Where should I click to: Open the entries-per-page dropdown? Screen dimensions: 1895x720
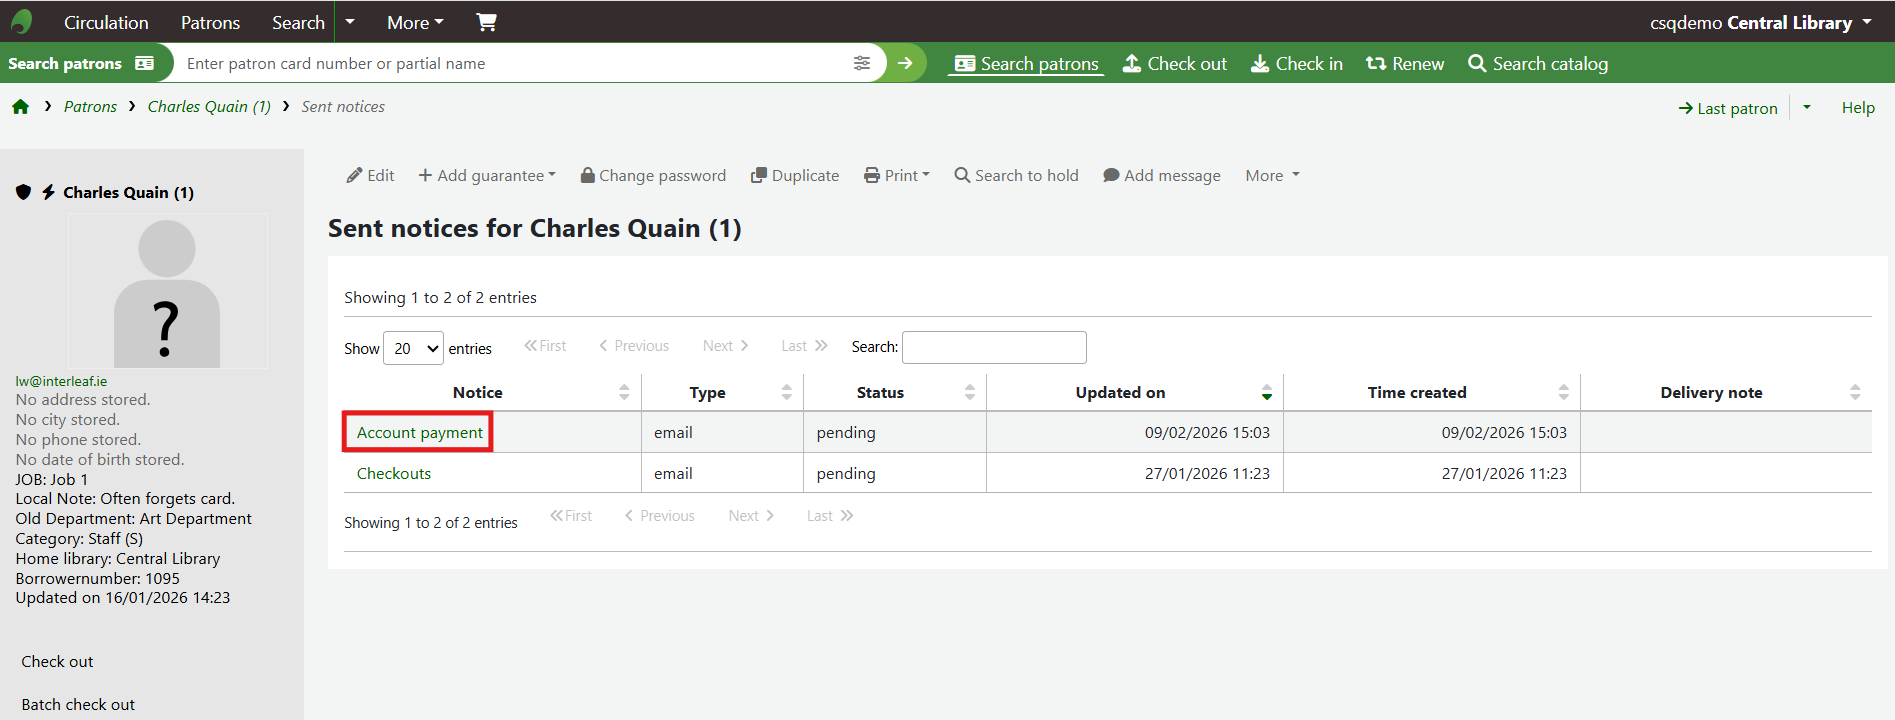[x=414, y=348]
